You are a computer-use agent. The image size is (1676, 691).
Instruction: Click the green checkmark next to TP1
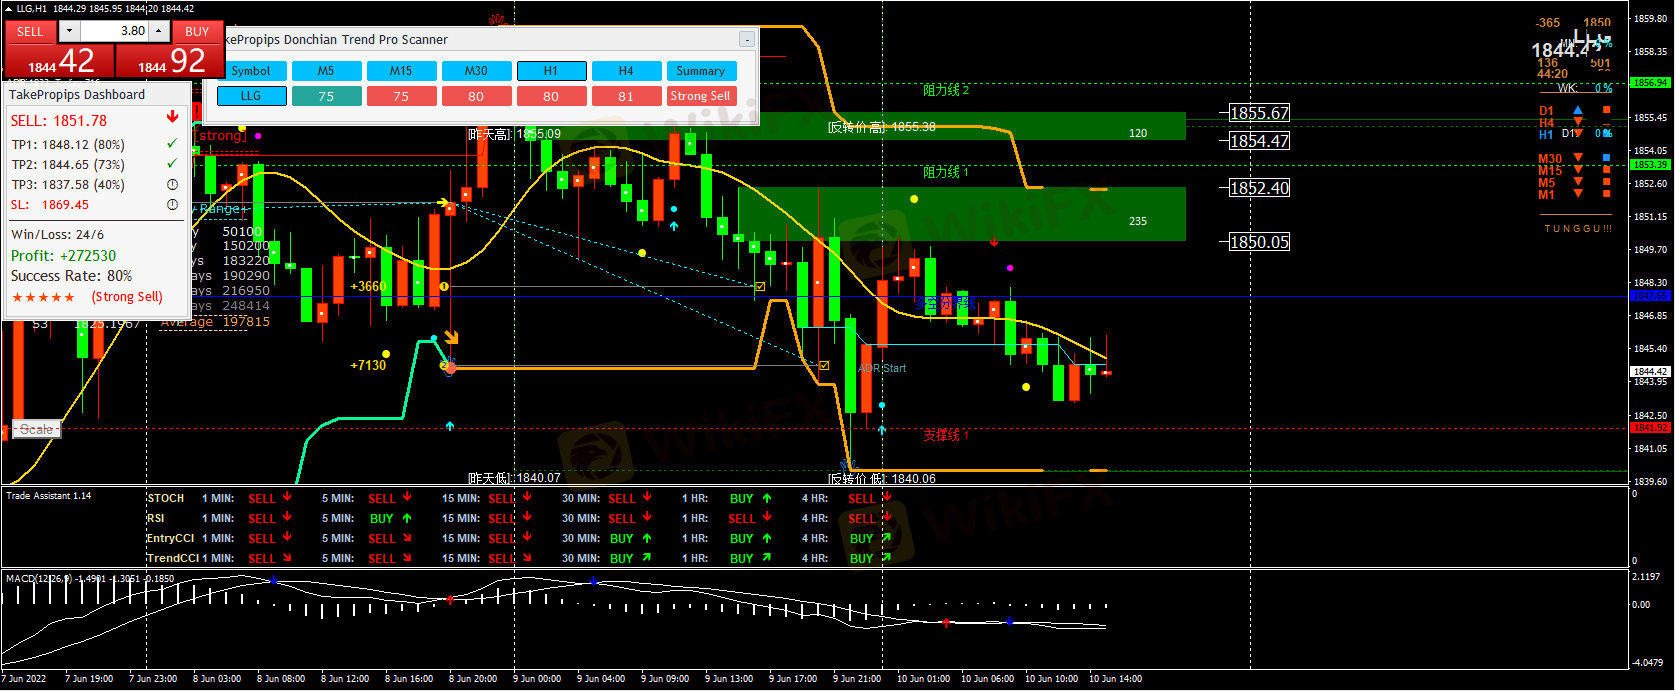172,144
